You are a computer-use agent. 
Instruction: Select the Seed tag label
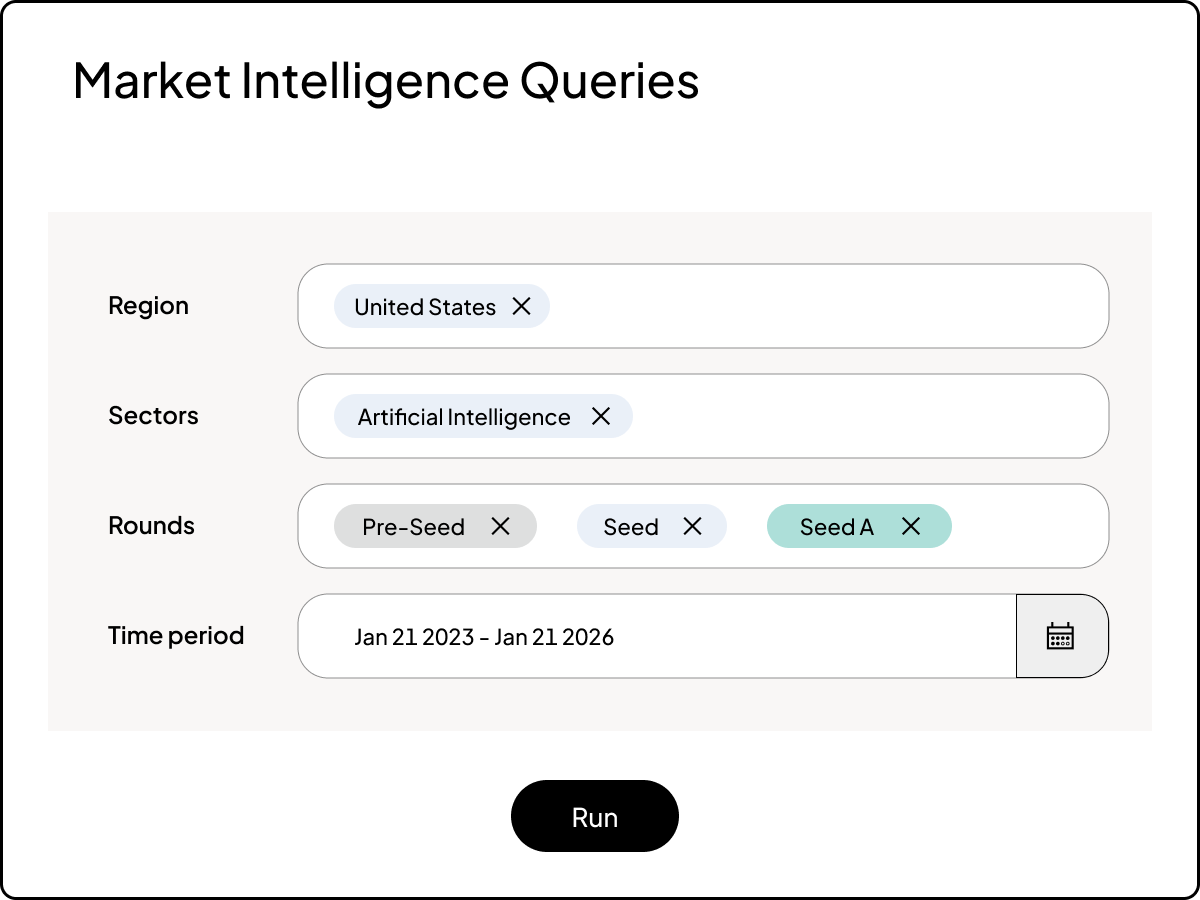click(x=631, y=527)
